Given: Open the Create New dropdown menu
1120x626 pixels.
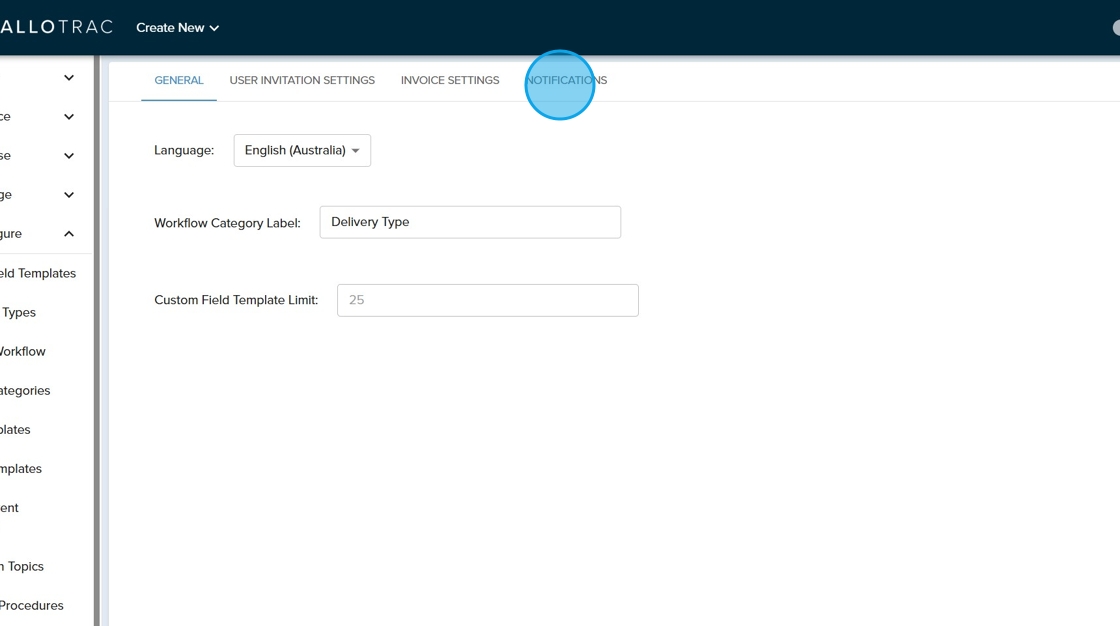Looking at the screenshot, I should (x=177, y=28).
